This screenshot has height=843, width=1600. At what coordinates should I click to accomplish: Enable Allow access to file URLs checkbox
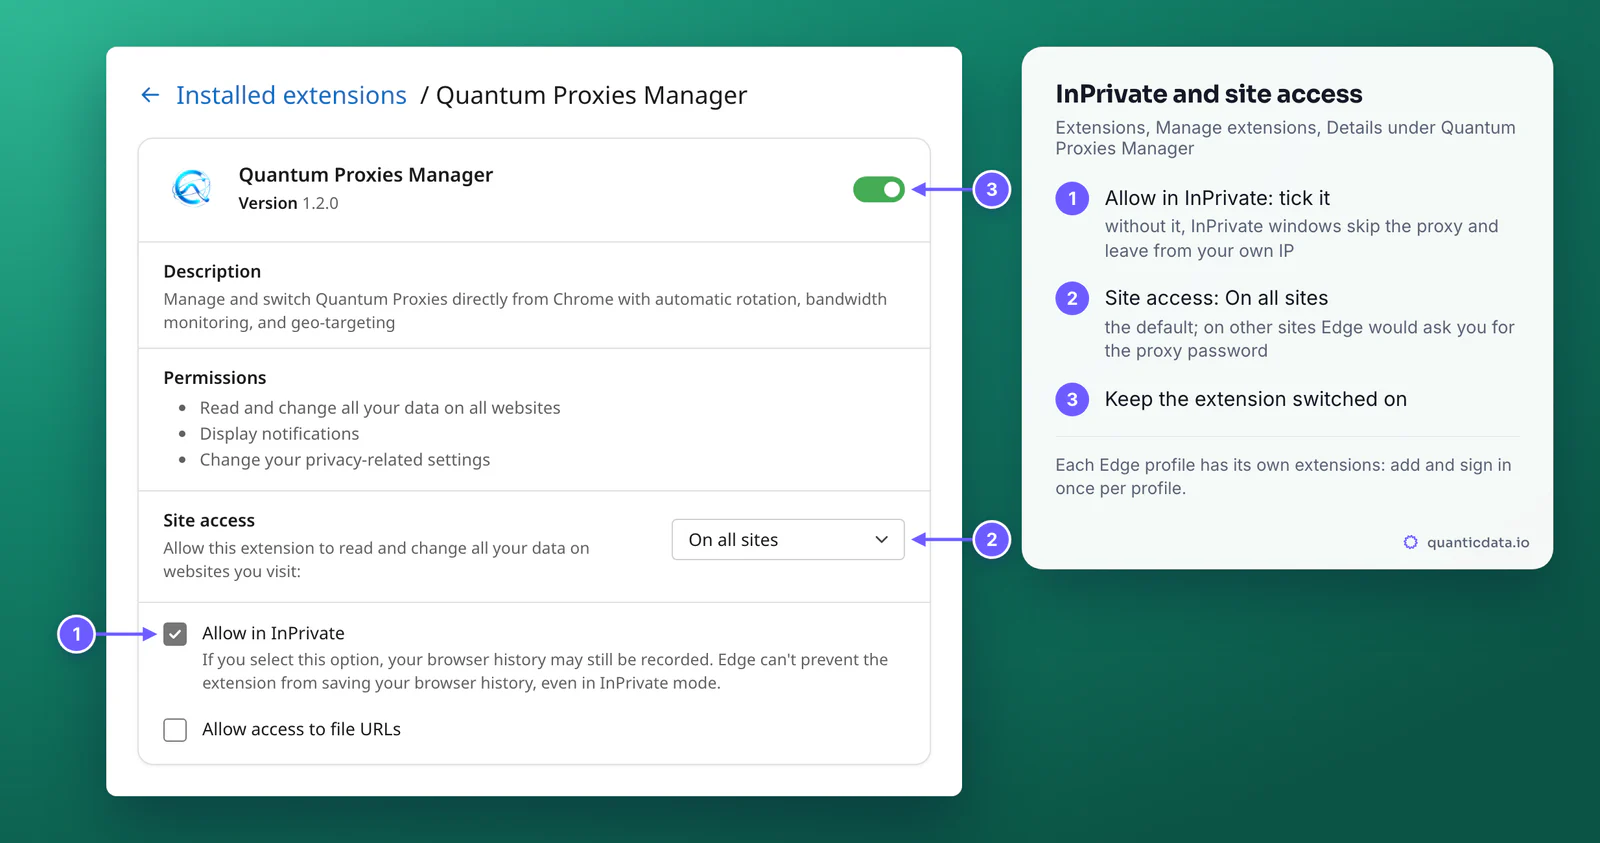tap(175, 730)
